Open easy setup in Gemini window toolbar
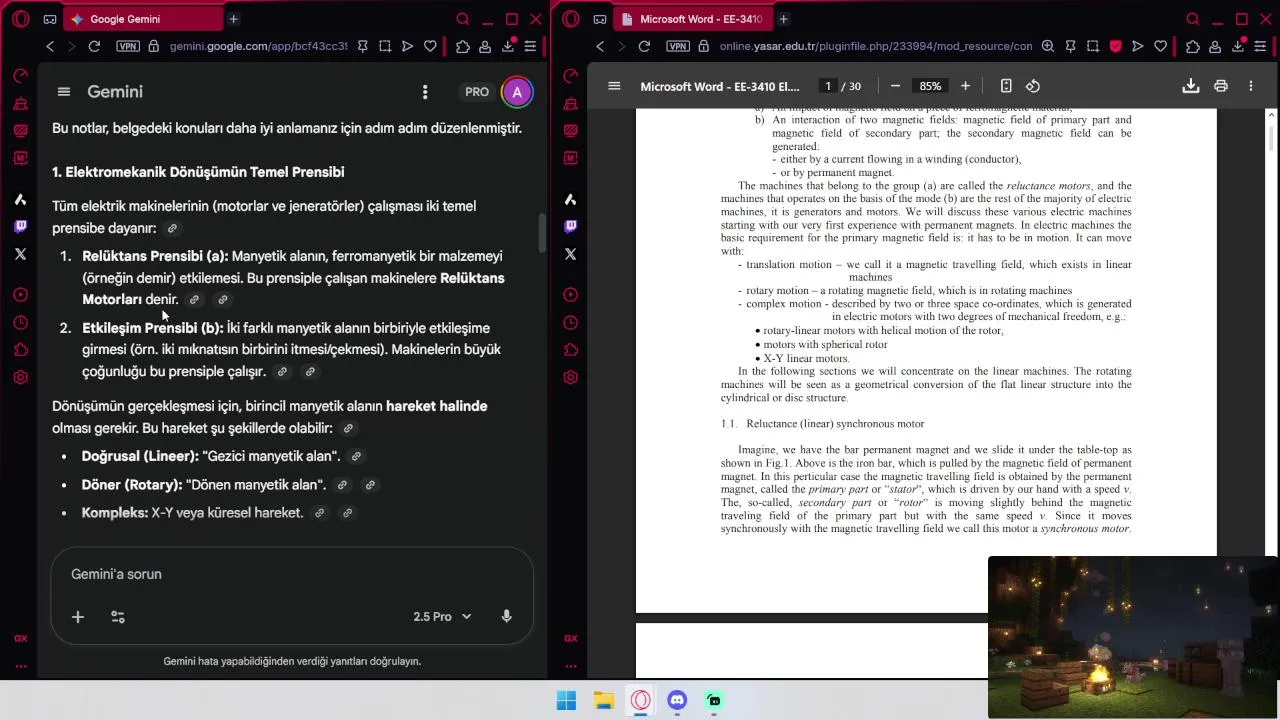The width and height of the screenshot is (1280, 720). 530,46
